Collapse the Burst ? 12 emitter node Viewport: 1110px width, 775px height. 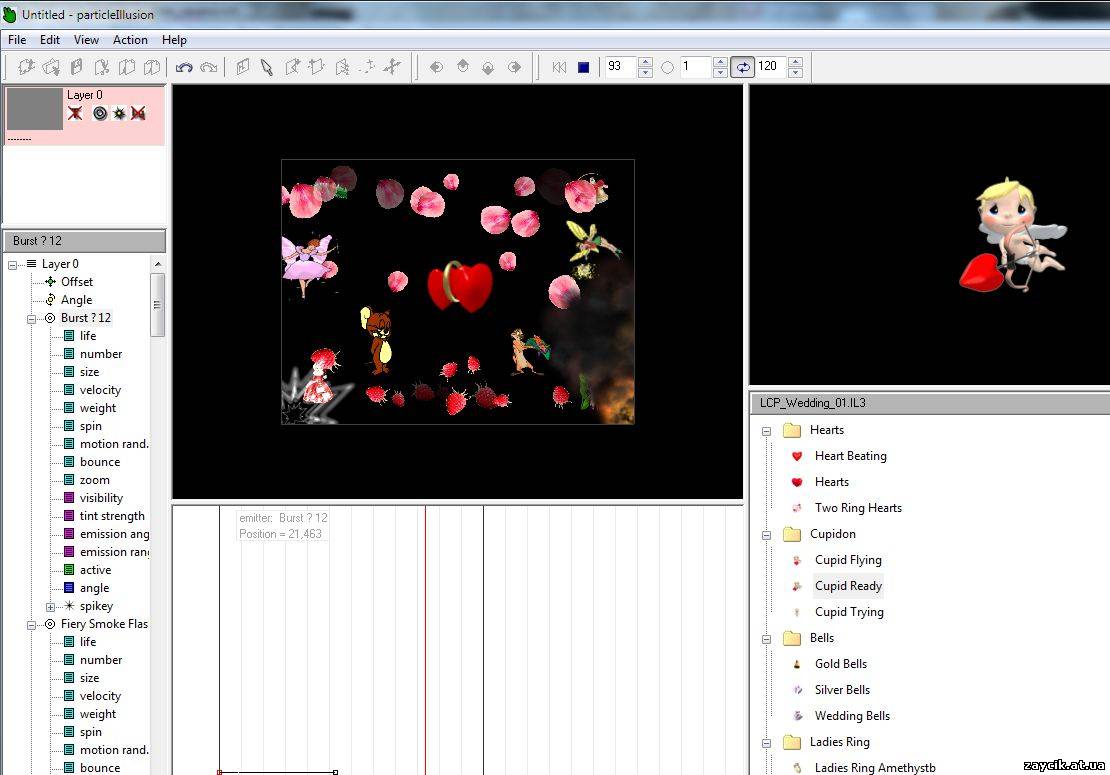31,318
